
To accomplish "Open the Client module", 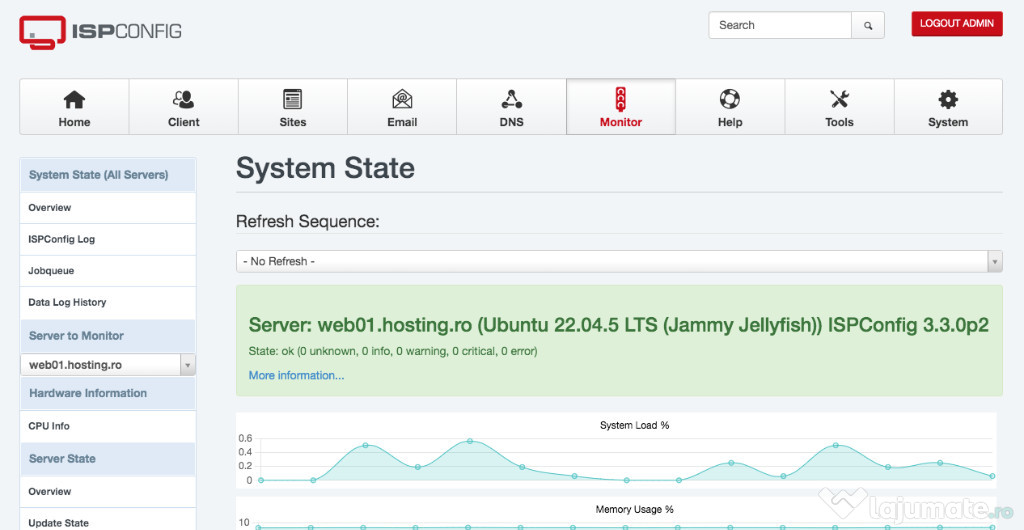I will point(184,107).
